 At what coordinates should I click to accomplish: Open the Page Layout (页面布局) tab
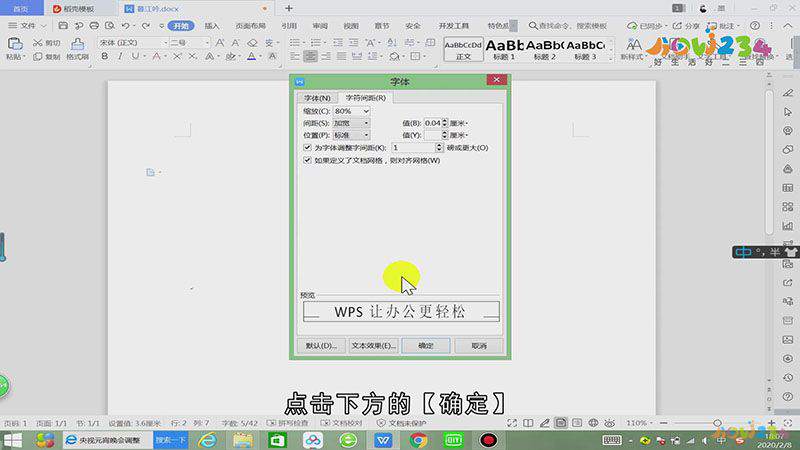[x=251, y=26]
